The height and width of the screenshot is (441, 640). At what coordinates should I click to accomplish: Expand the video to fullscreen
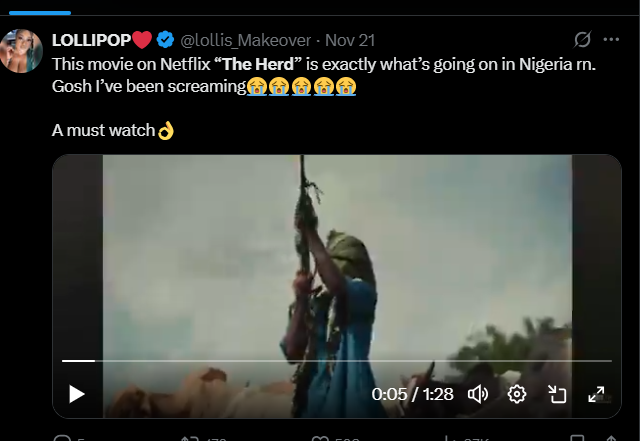pos(595,394)
